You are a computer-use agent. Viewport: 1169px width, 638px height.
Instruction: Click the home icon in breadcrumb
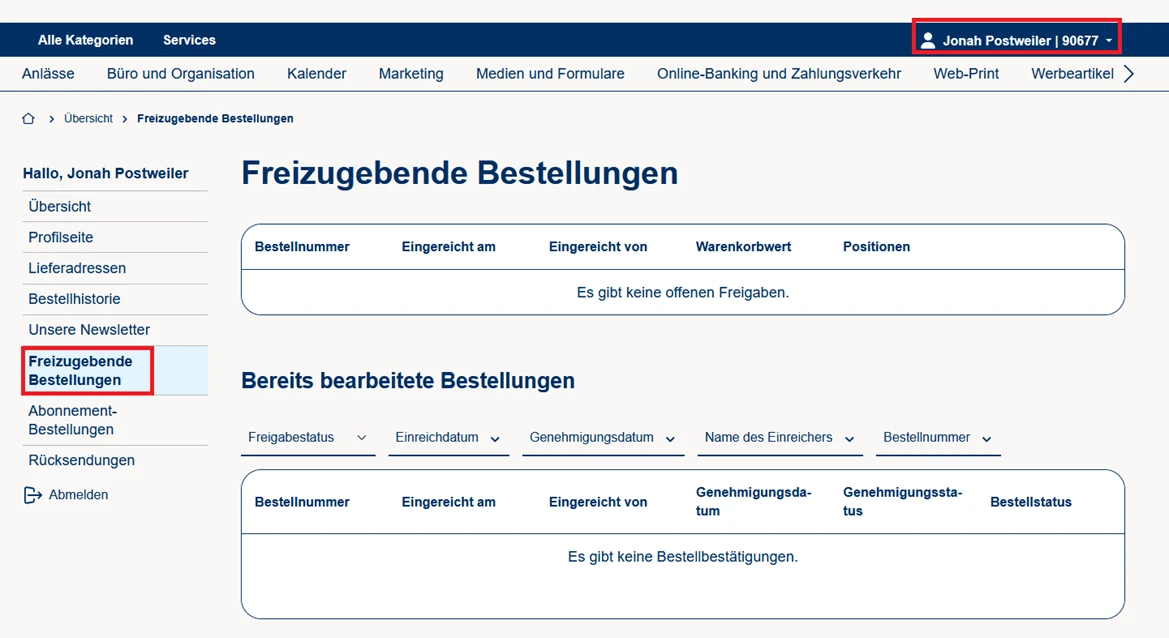pyautogui.click(x=28, y=119)
